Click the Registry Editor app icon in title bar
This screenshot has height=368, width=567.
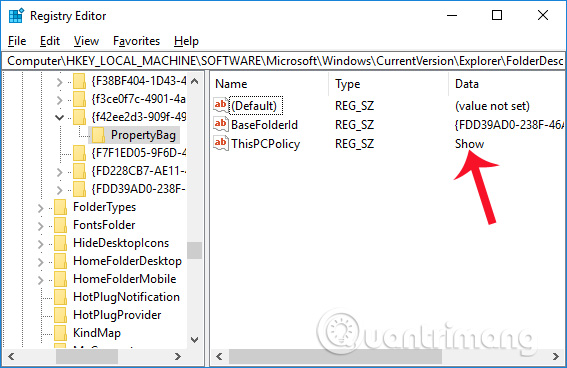point(16,16)
